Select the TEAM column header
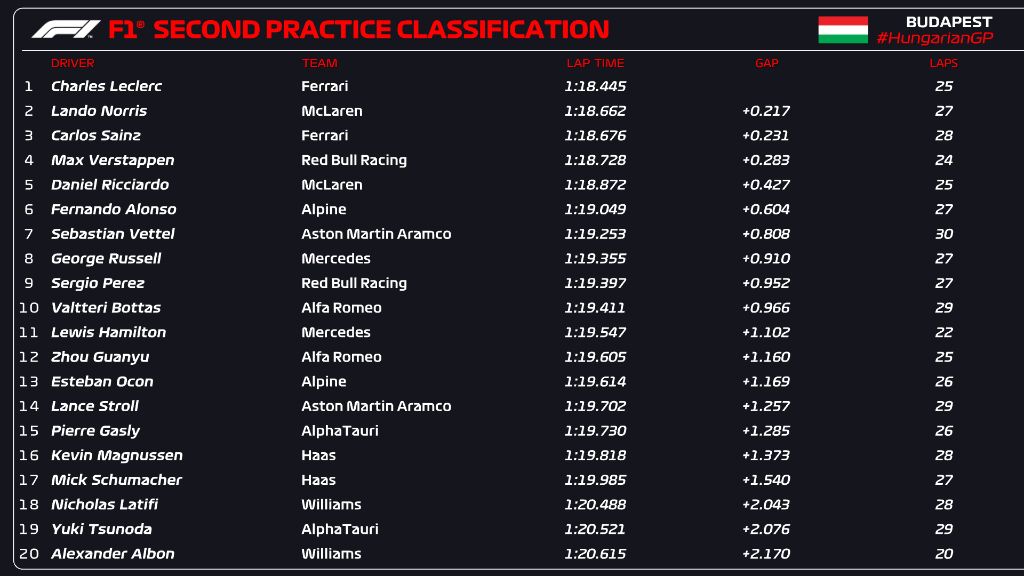 click(x=320, y=63)
